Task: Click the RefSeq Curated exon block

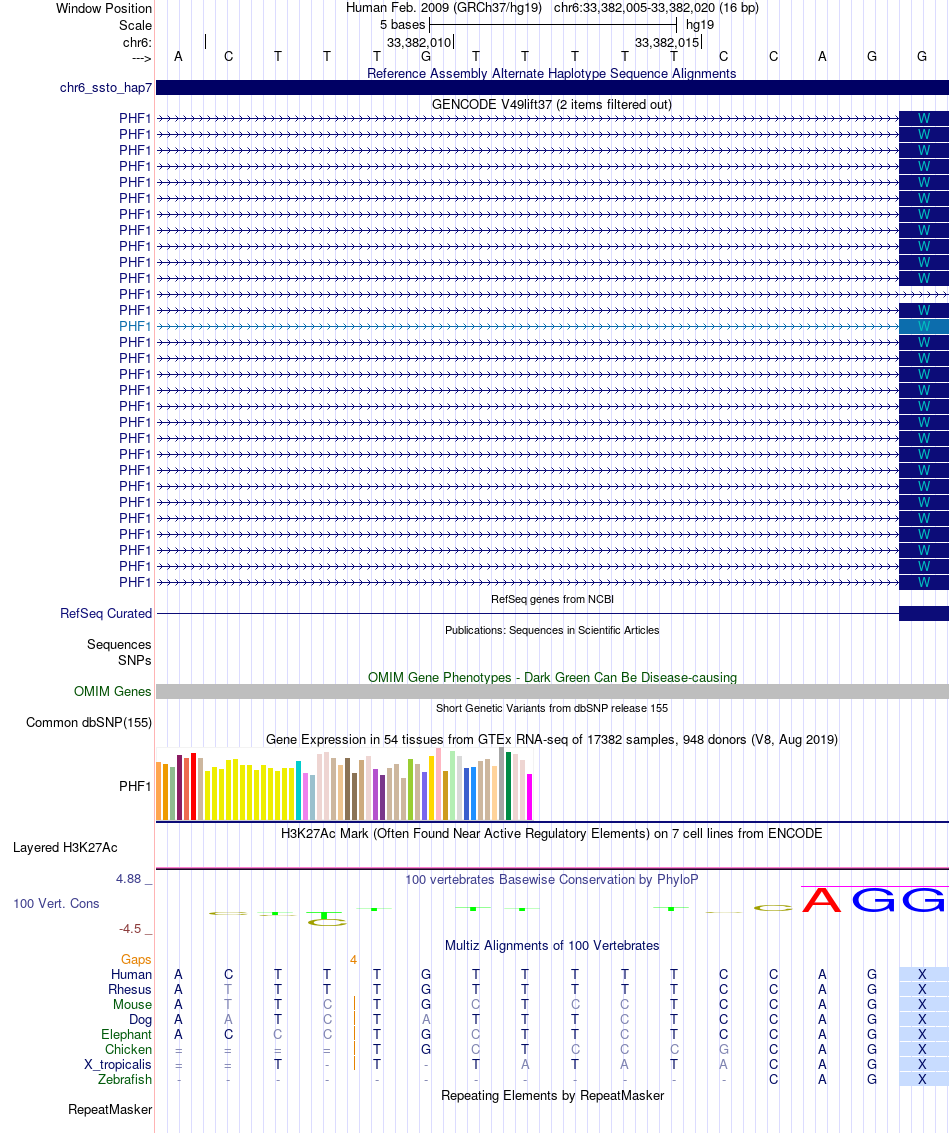Action: 923,613
